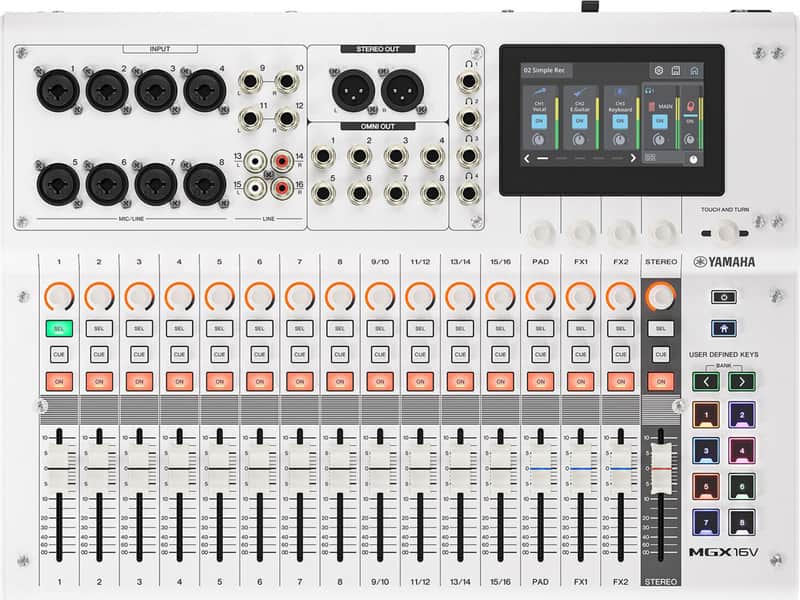Click combo input jack 1
Viewport: 800px width, 600px height.
point(58,90)
